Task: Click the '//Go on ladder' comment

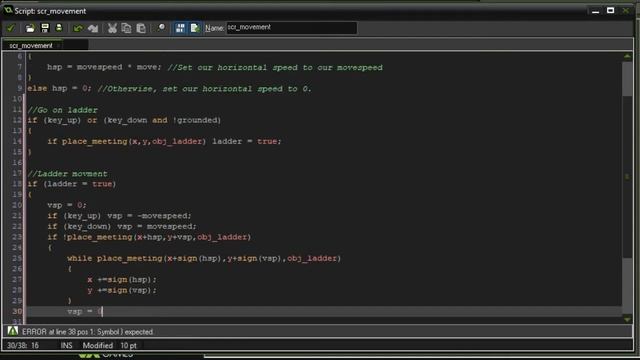Action: point(62,110)
